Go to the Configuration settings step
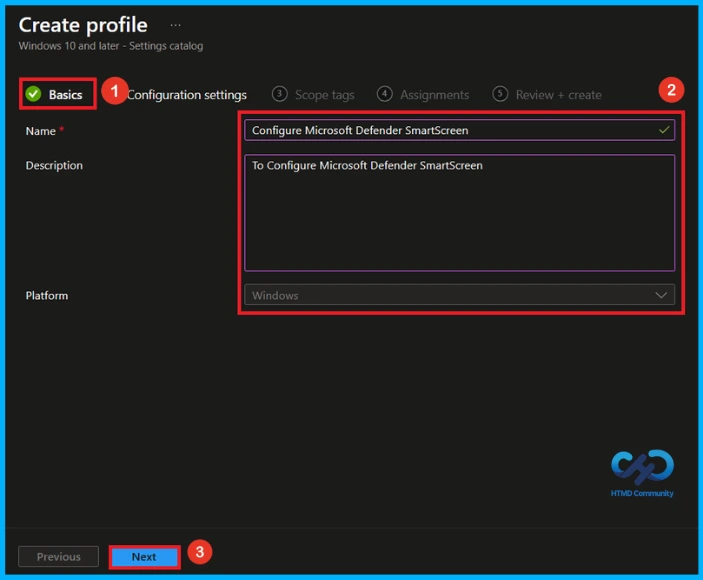 (187, 95)
